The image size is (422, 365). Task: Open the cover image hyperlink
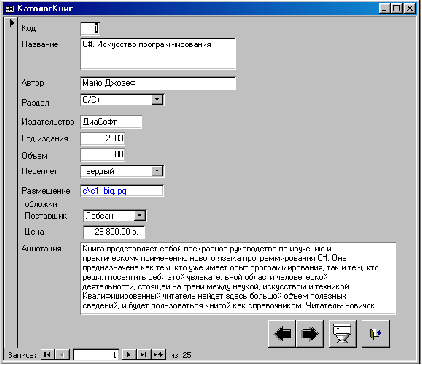104,191
